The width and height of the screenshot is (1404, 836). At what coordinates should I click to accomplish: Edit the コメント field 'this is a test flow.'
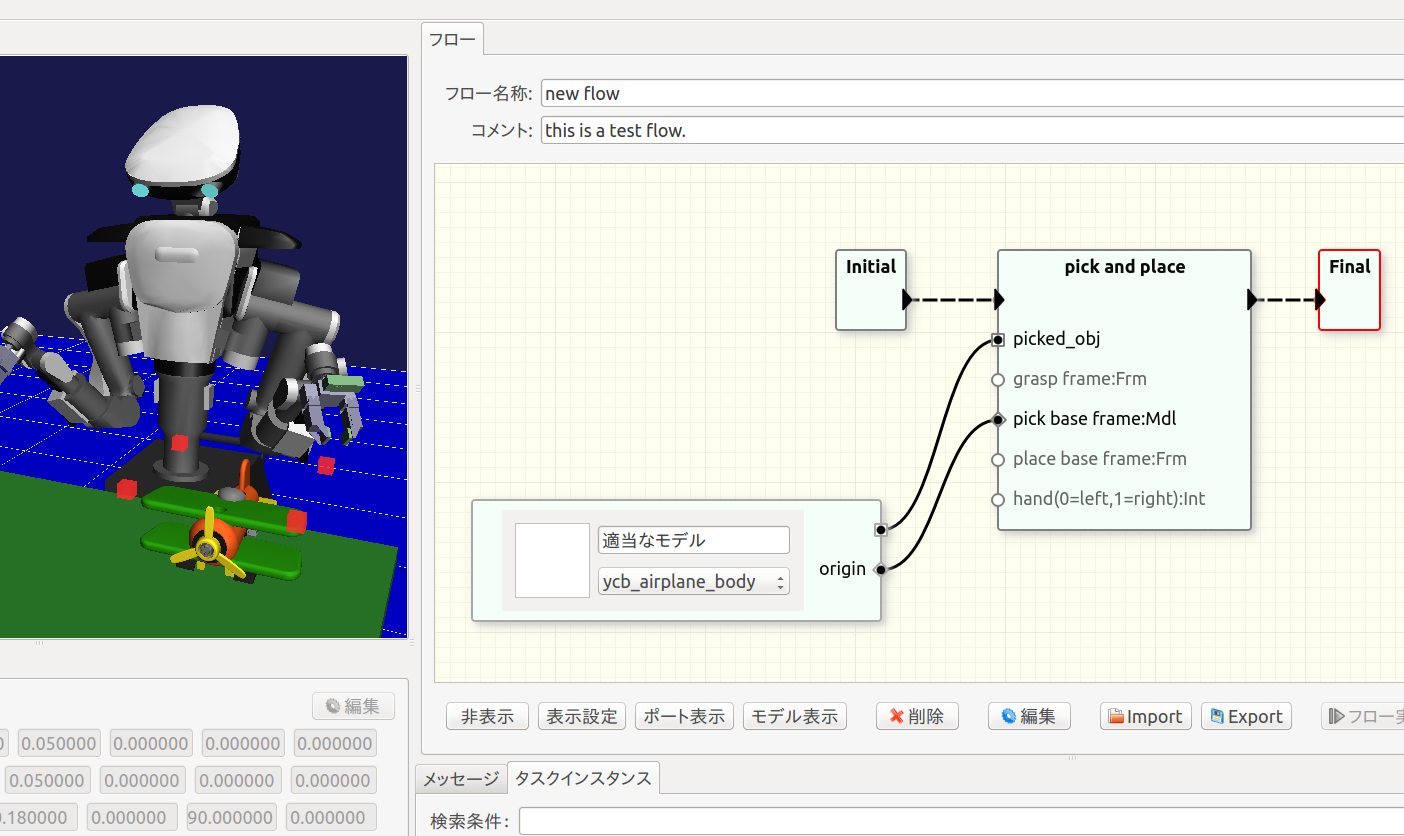click(972, 130)
